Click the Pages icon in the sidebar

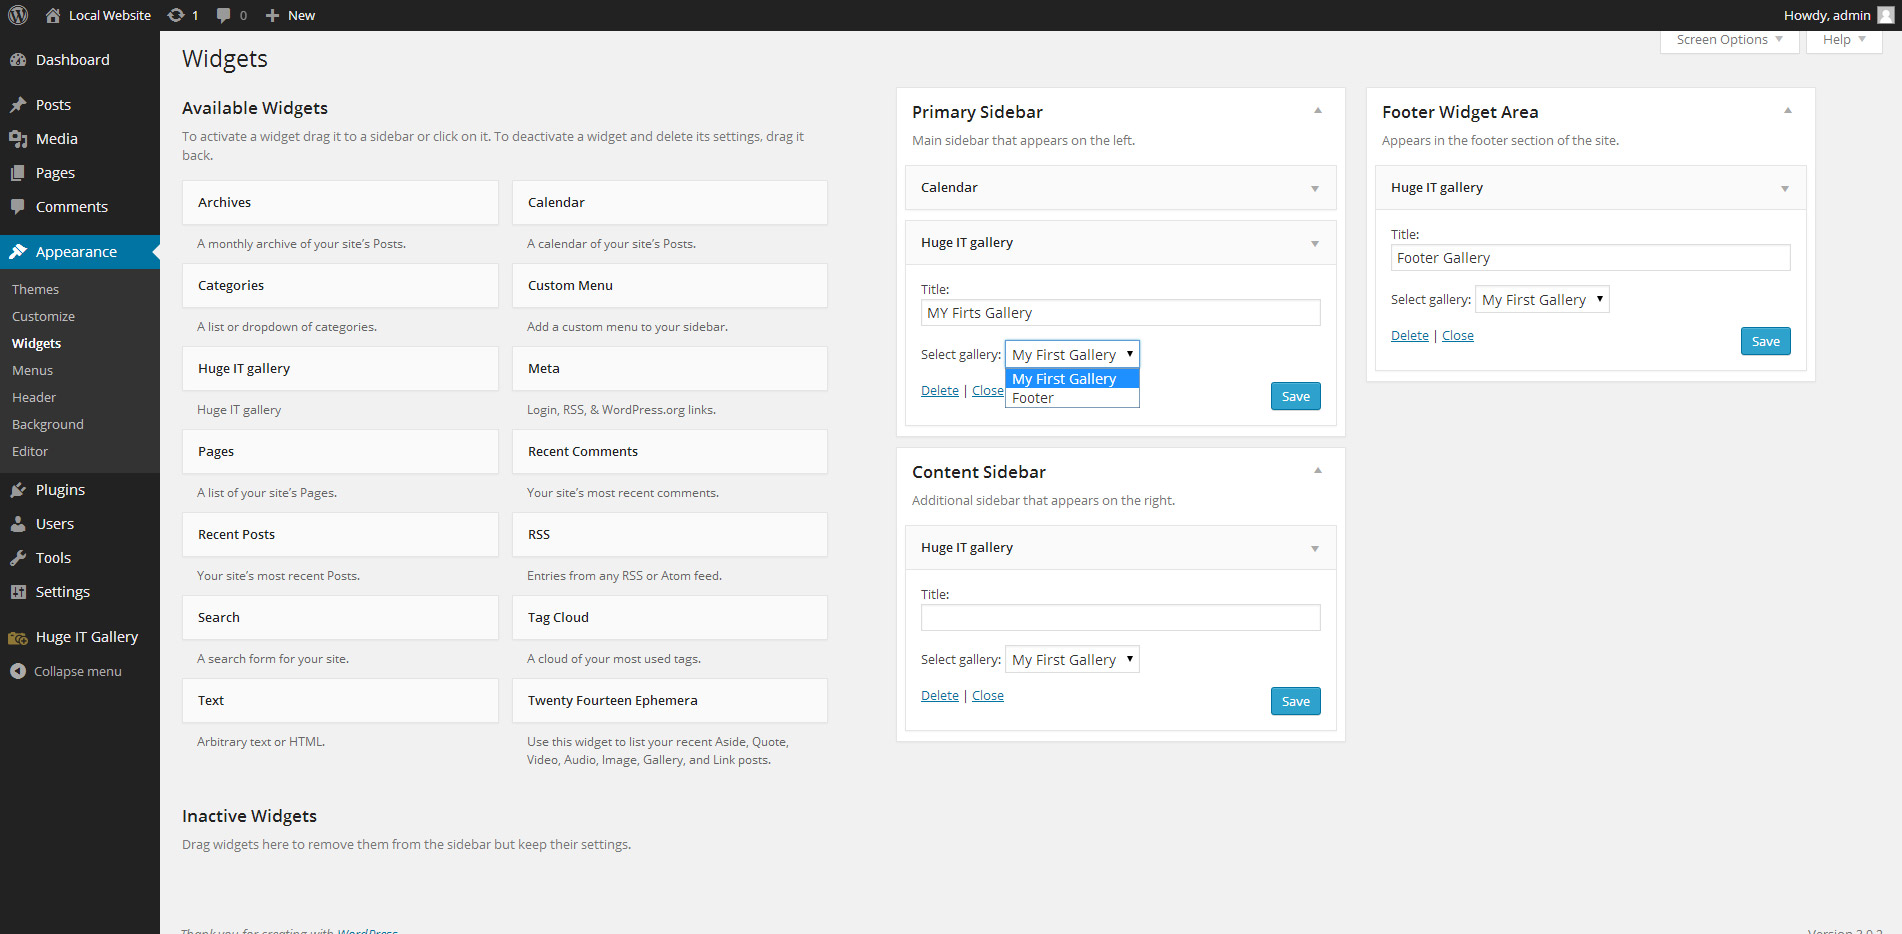pyautogui.click(x=18, y=173)
